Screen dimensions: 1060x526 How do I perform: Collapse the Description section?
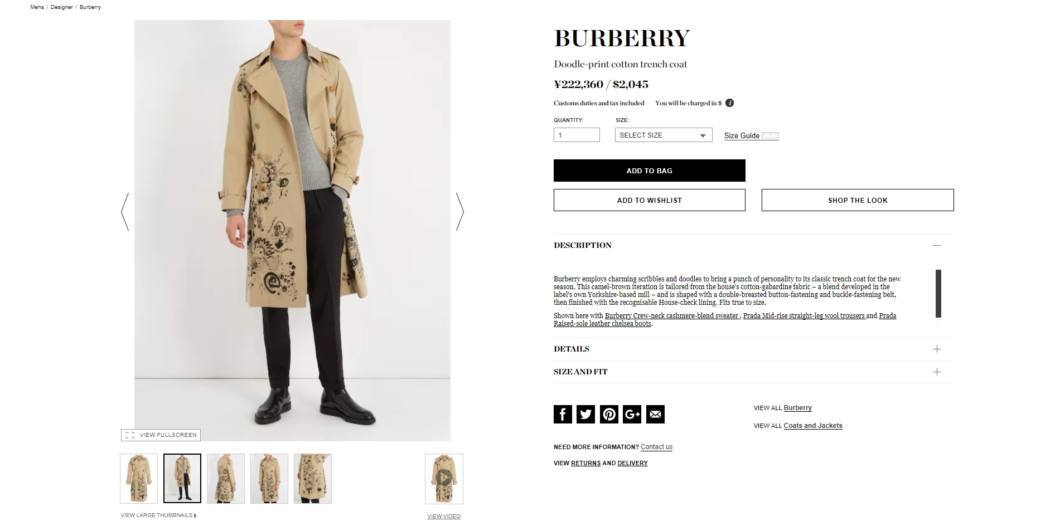936,245
